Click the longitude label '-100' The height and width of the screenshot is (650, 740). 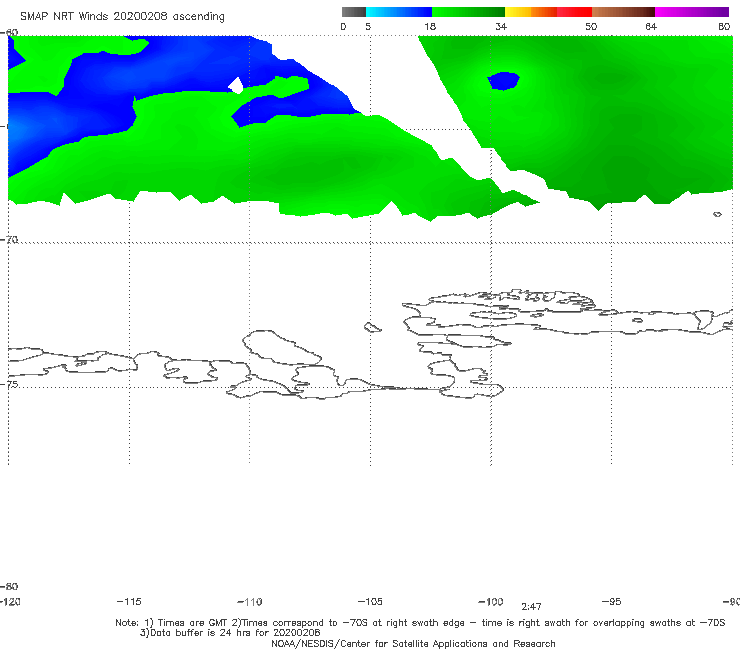491,601
